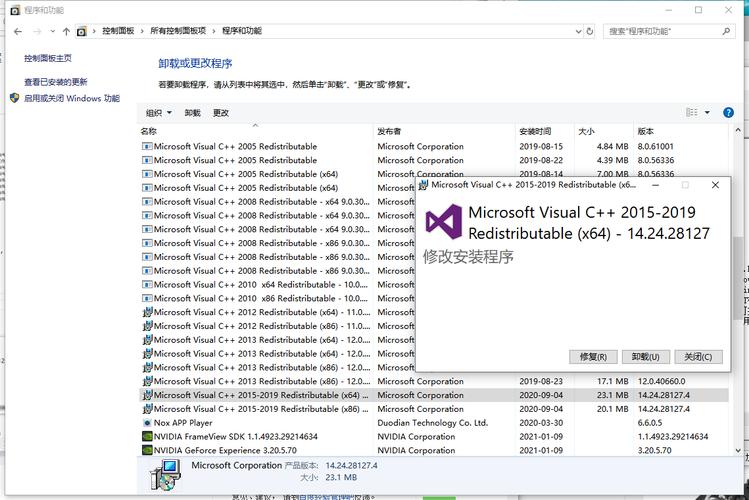Click the search magnifier icon
Screen dimensions: 749x500
pyautogui.click(x=726, y=32)
